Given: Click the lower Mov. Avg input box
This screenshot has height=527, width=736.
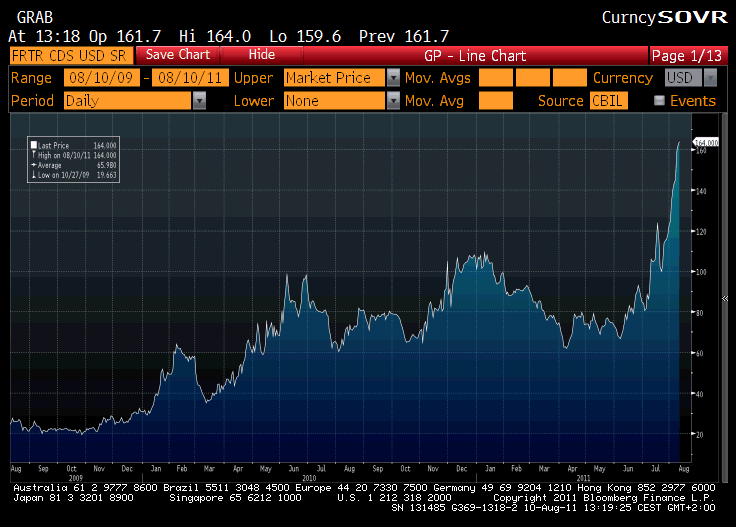Looking at the screenshot, I should (496, 100).
